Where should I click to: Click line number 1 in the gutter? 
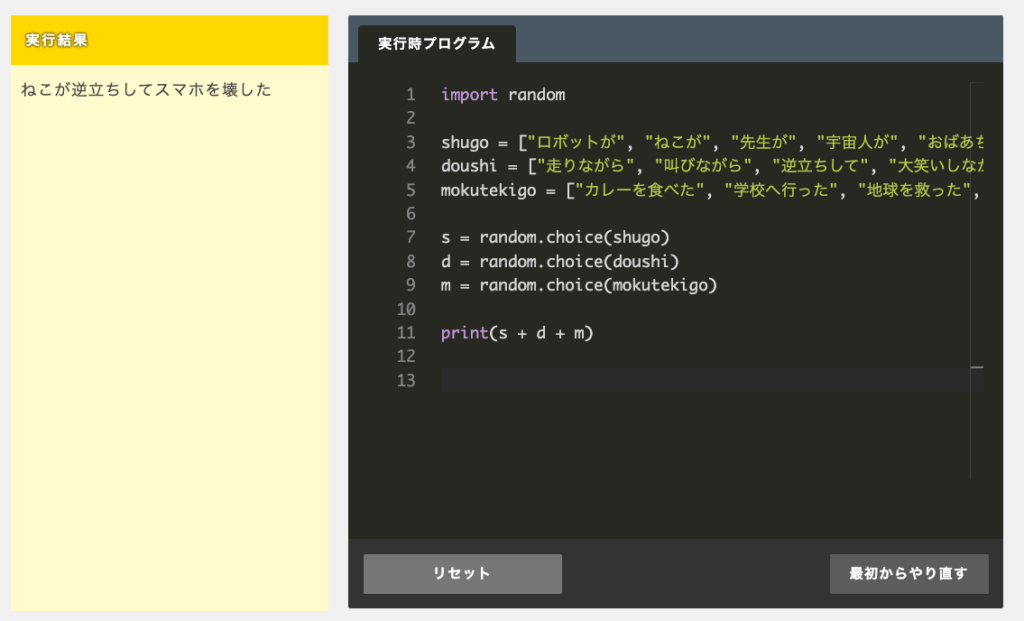pyautogui.click(x=410, y=95)
